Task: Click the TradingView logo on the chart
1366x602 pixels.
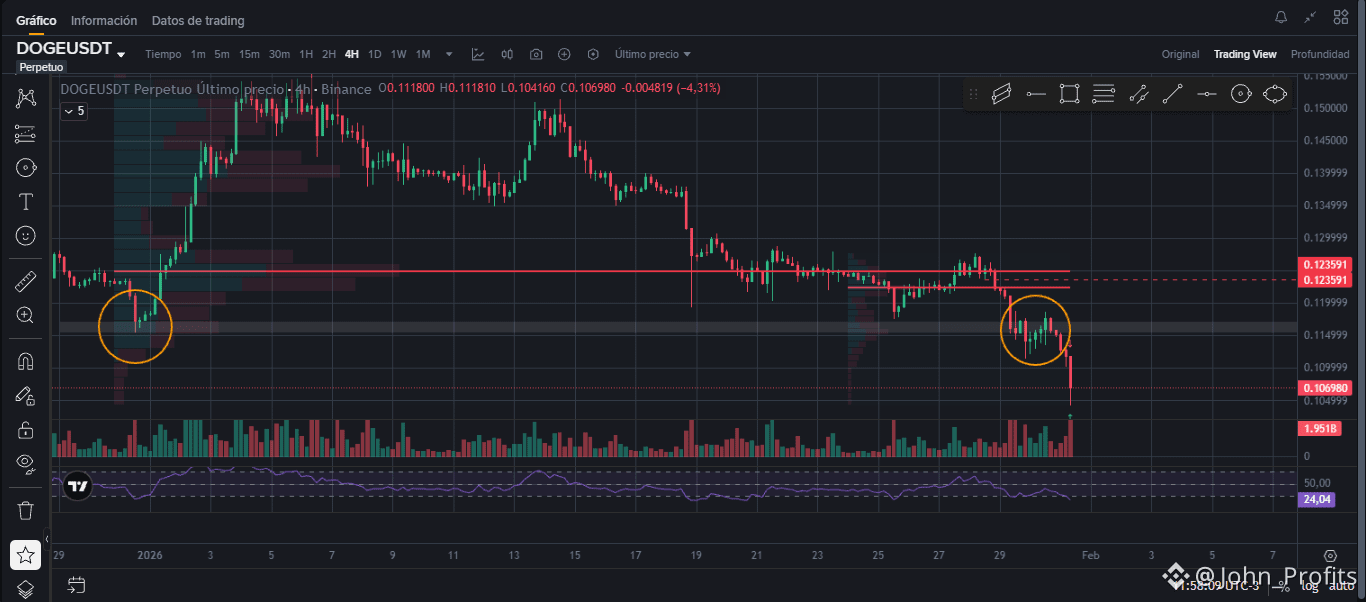Action: (77, 487)
